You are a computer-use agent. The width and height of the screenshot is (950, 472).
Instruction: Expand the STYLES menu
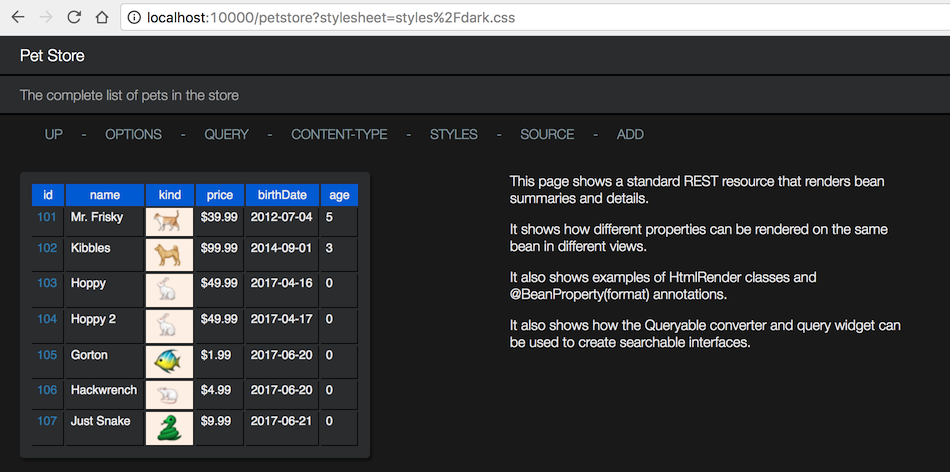pyautogui.click(x=453, y=134)
